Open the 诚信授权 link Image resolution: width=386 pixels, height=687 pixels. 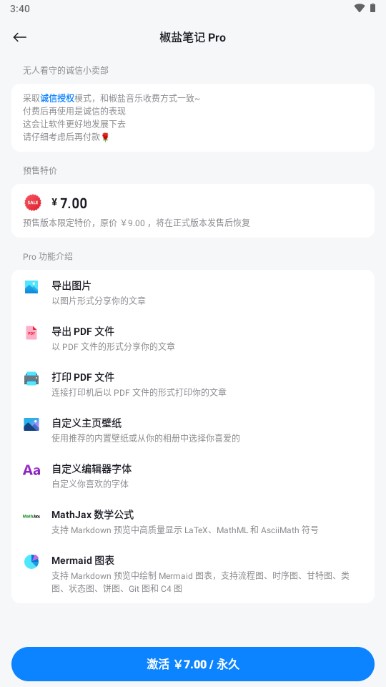tap(57, 98)
